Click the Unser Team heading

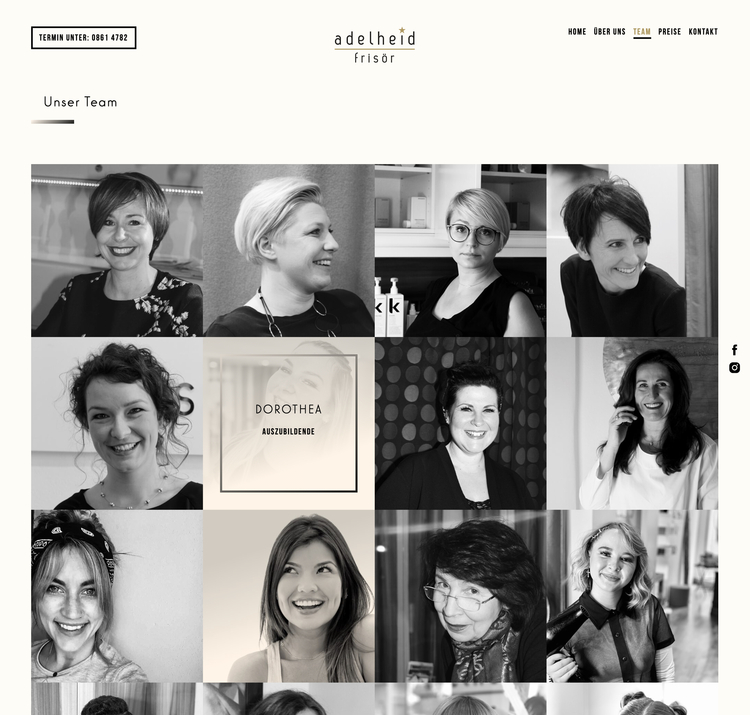click(x=80, y=102)
